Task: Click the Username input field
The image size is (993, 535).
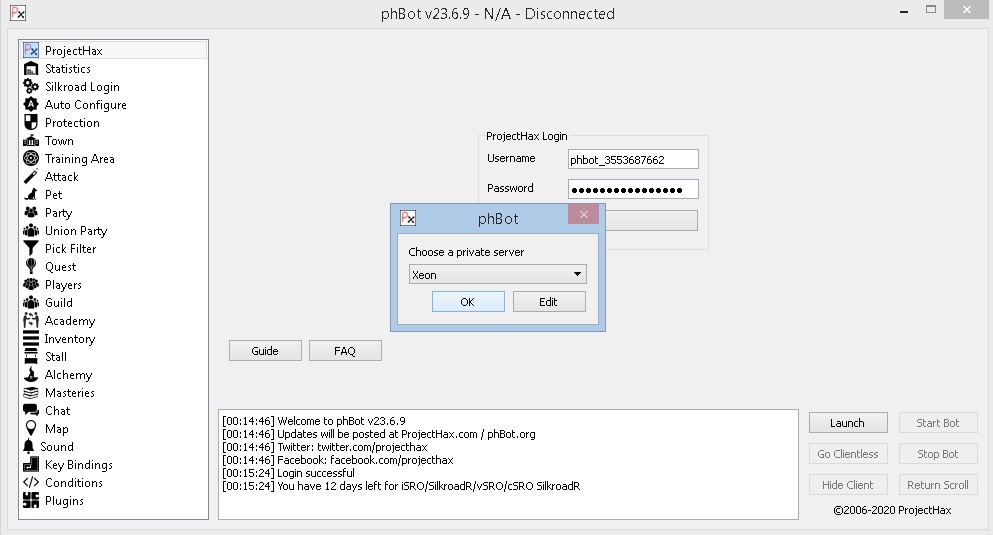Action: pyautogui.click(x=632, y=159)
